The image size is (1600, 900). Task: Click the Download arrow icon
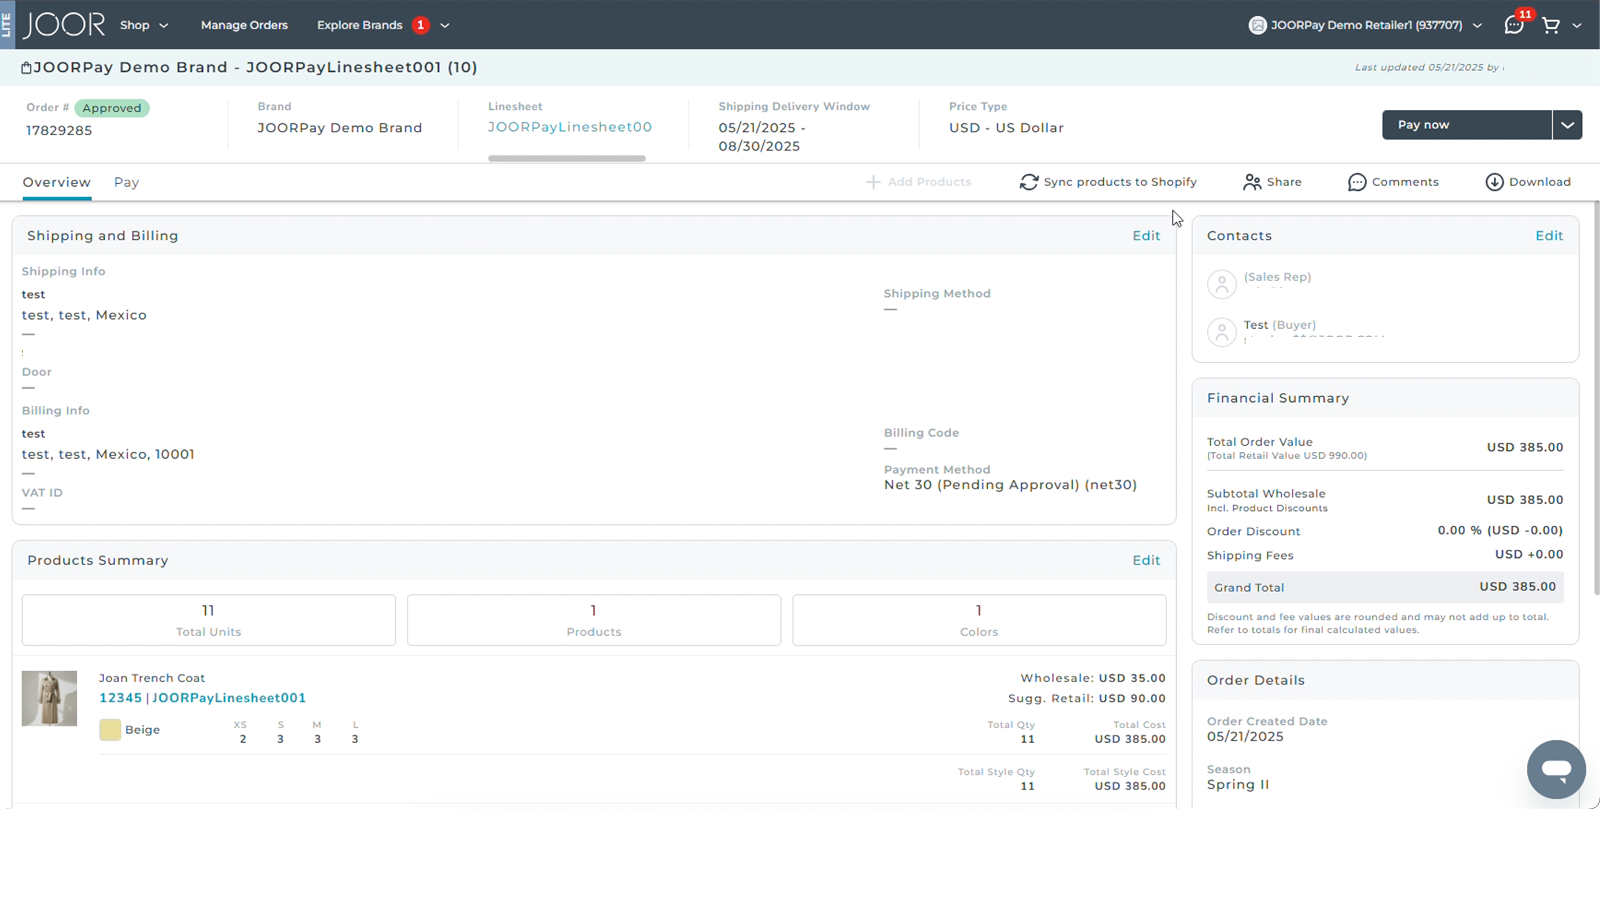coord(1494,182)
